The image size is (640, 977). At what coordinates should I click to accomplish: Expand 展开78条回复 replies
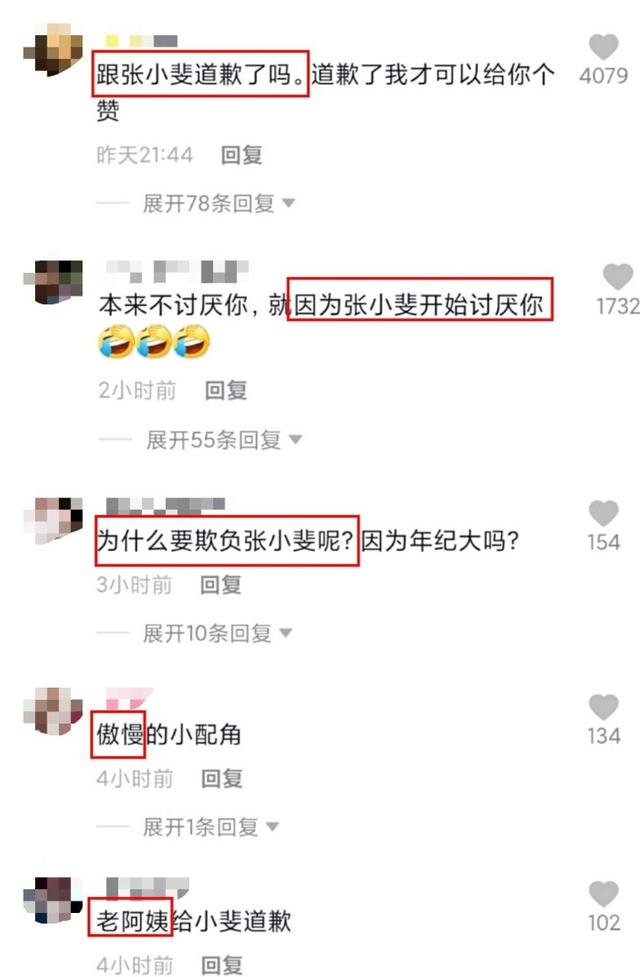tap(218, 203)
